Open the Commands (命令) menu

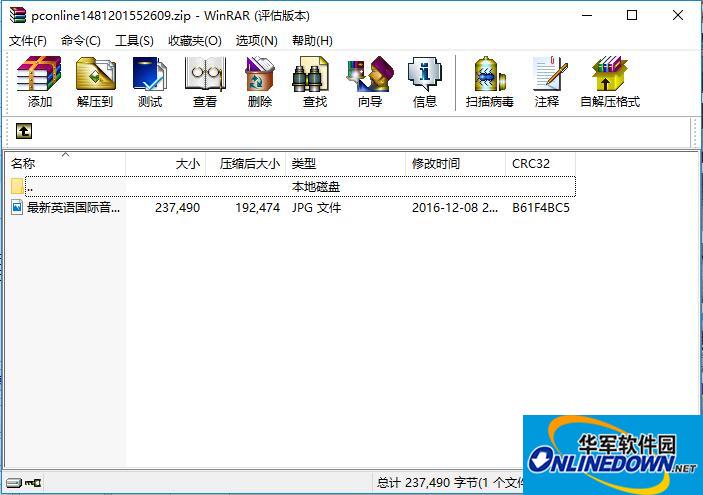coord(81,41)
